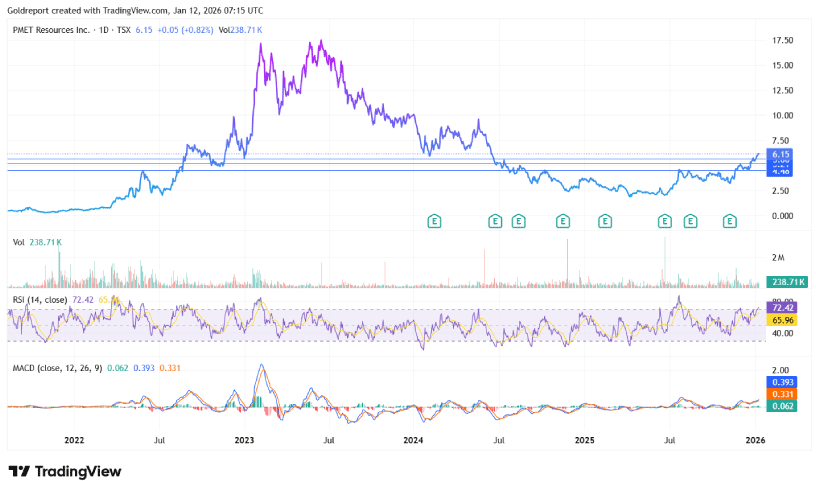The height and width of the screenshot is (481, 816).
Task: Click 2023 on the time axis
Action: coord(244,440)
